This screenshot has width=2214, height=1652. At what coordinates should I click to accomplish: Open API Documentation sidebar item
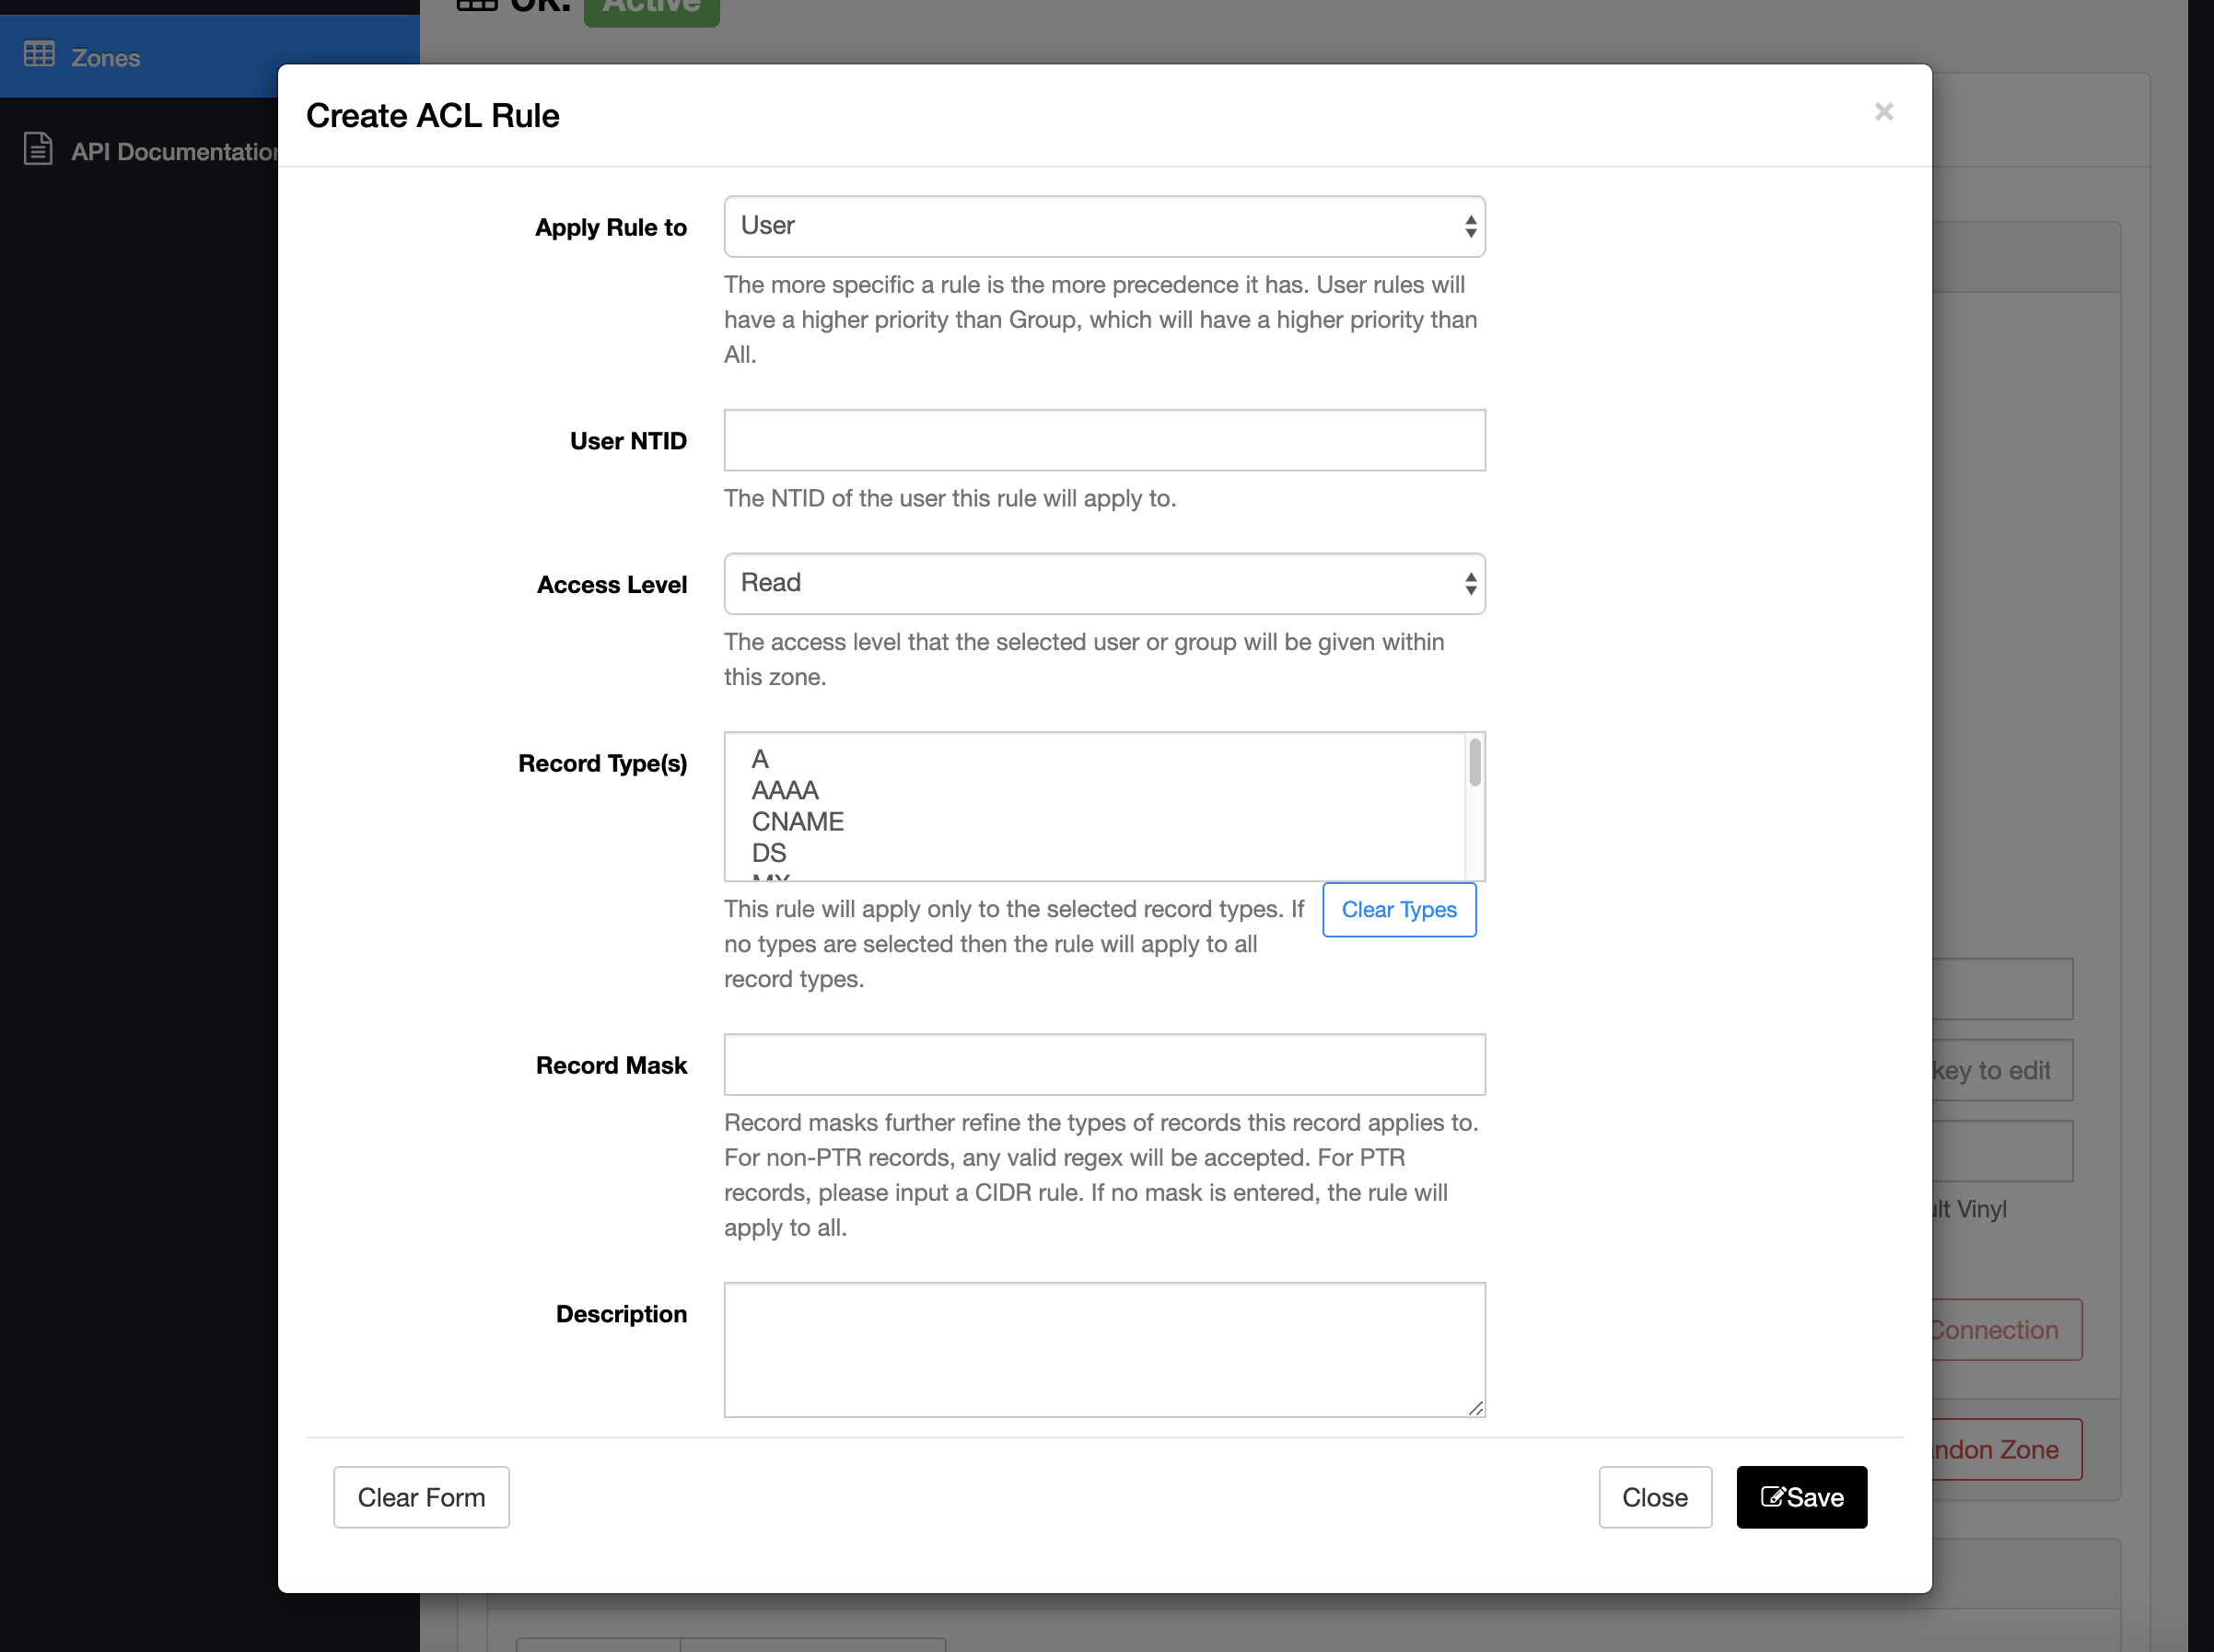[x=172, y=151]
